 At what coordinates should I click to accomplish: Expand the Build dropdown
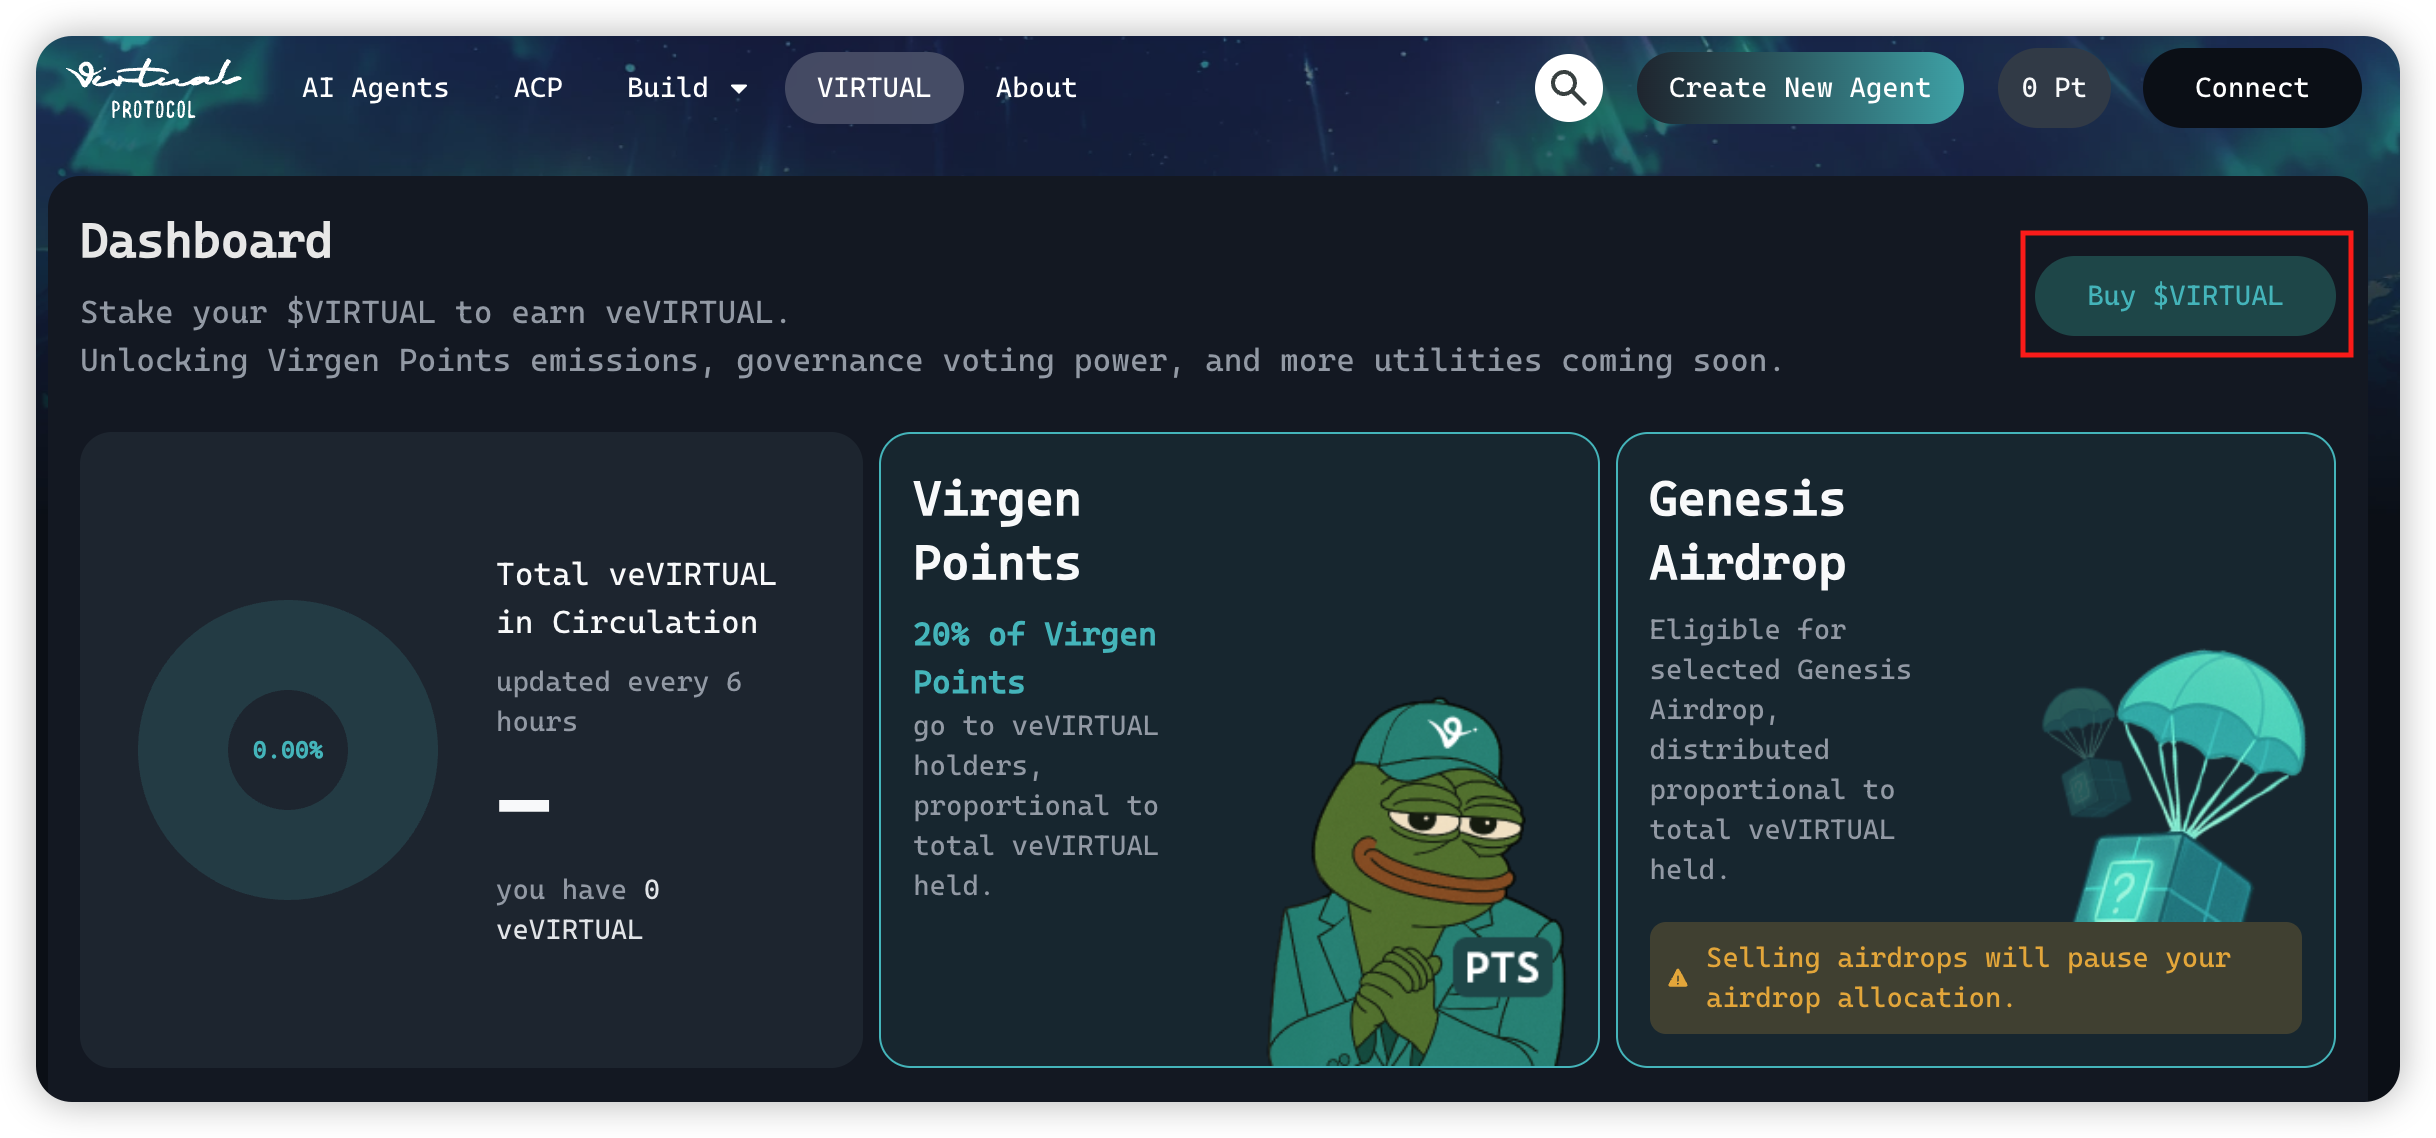coord(687,88)
